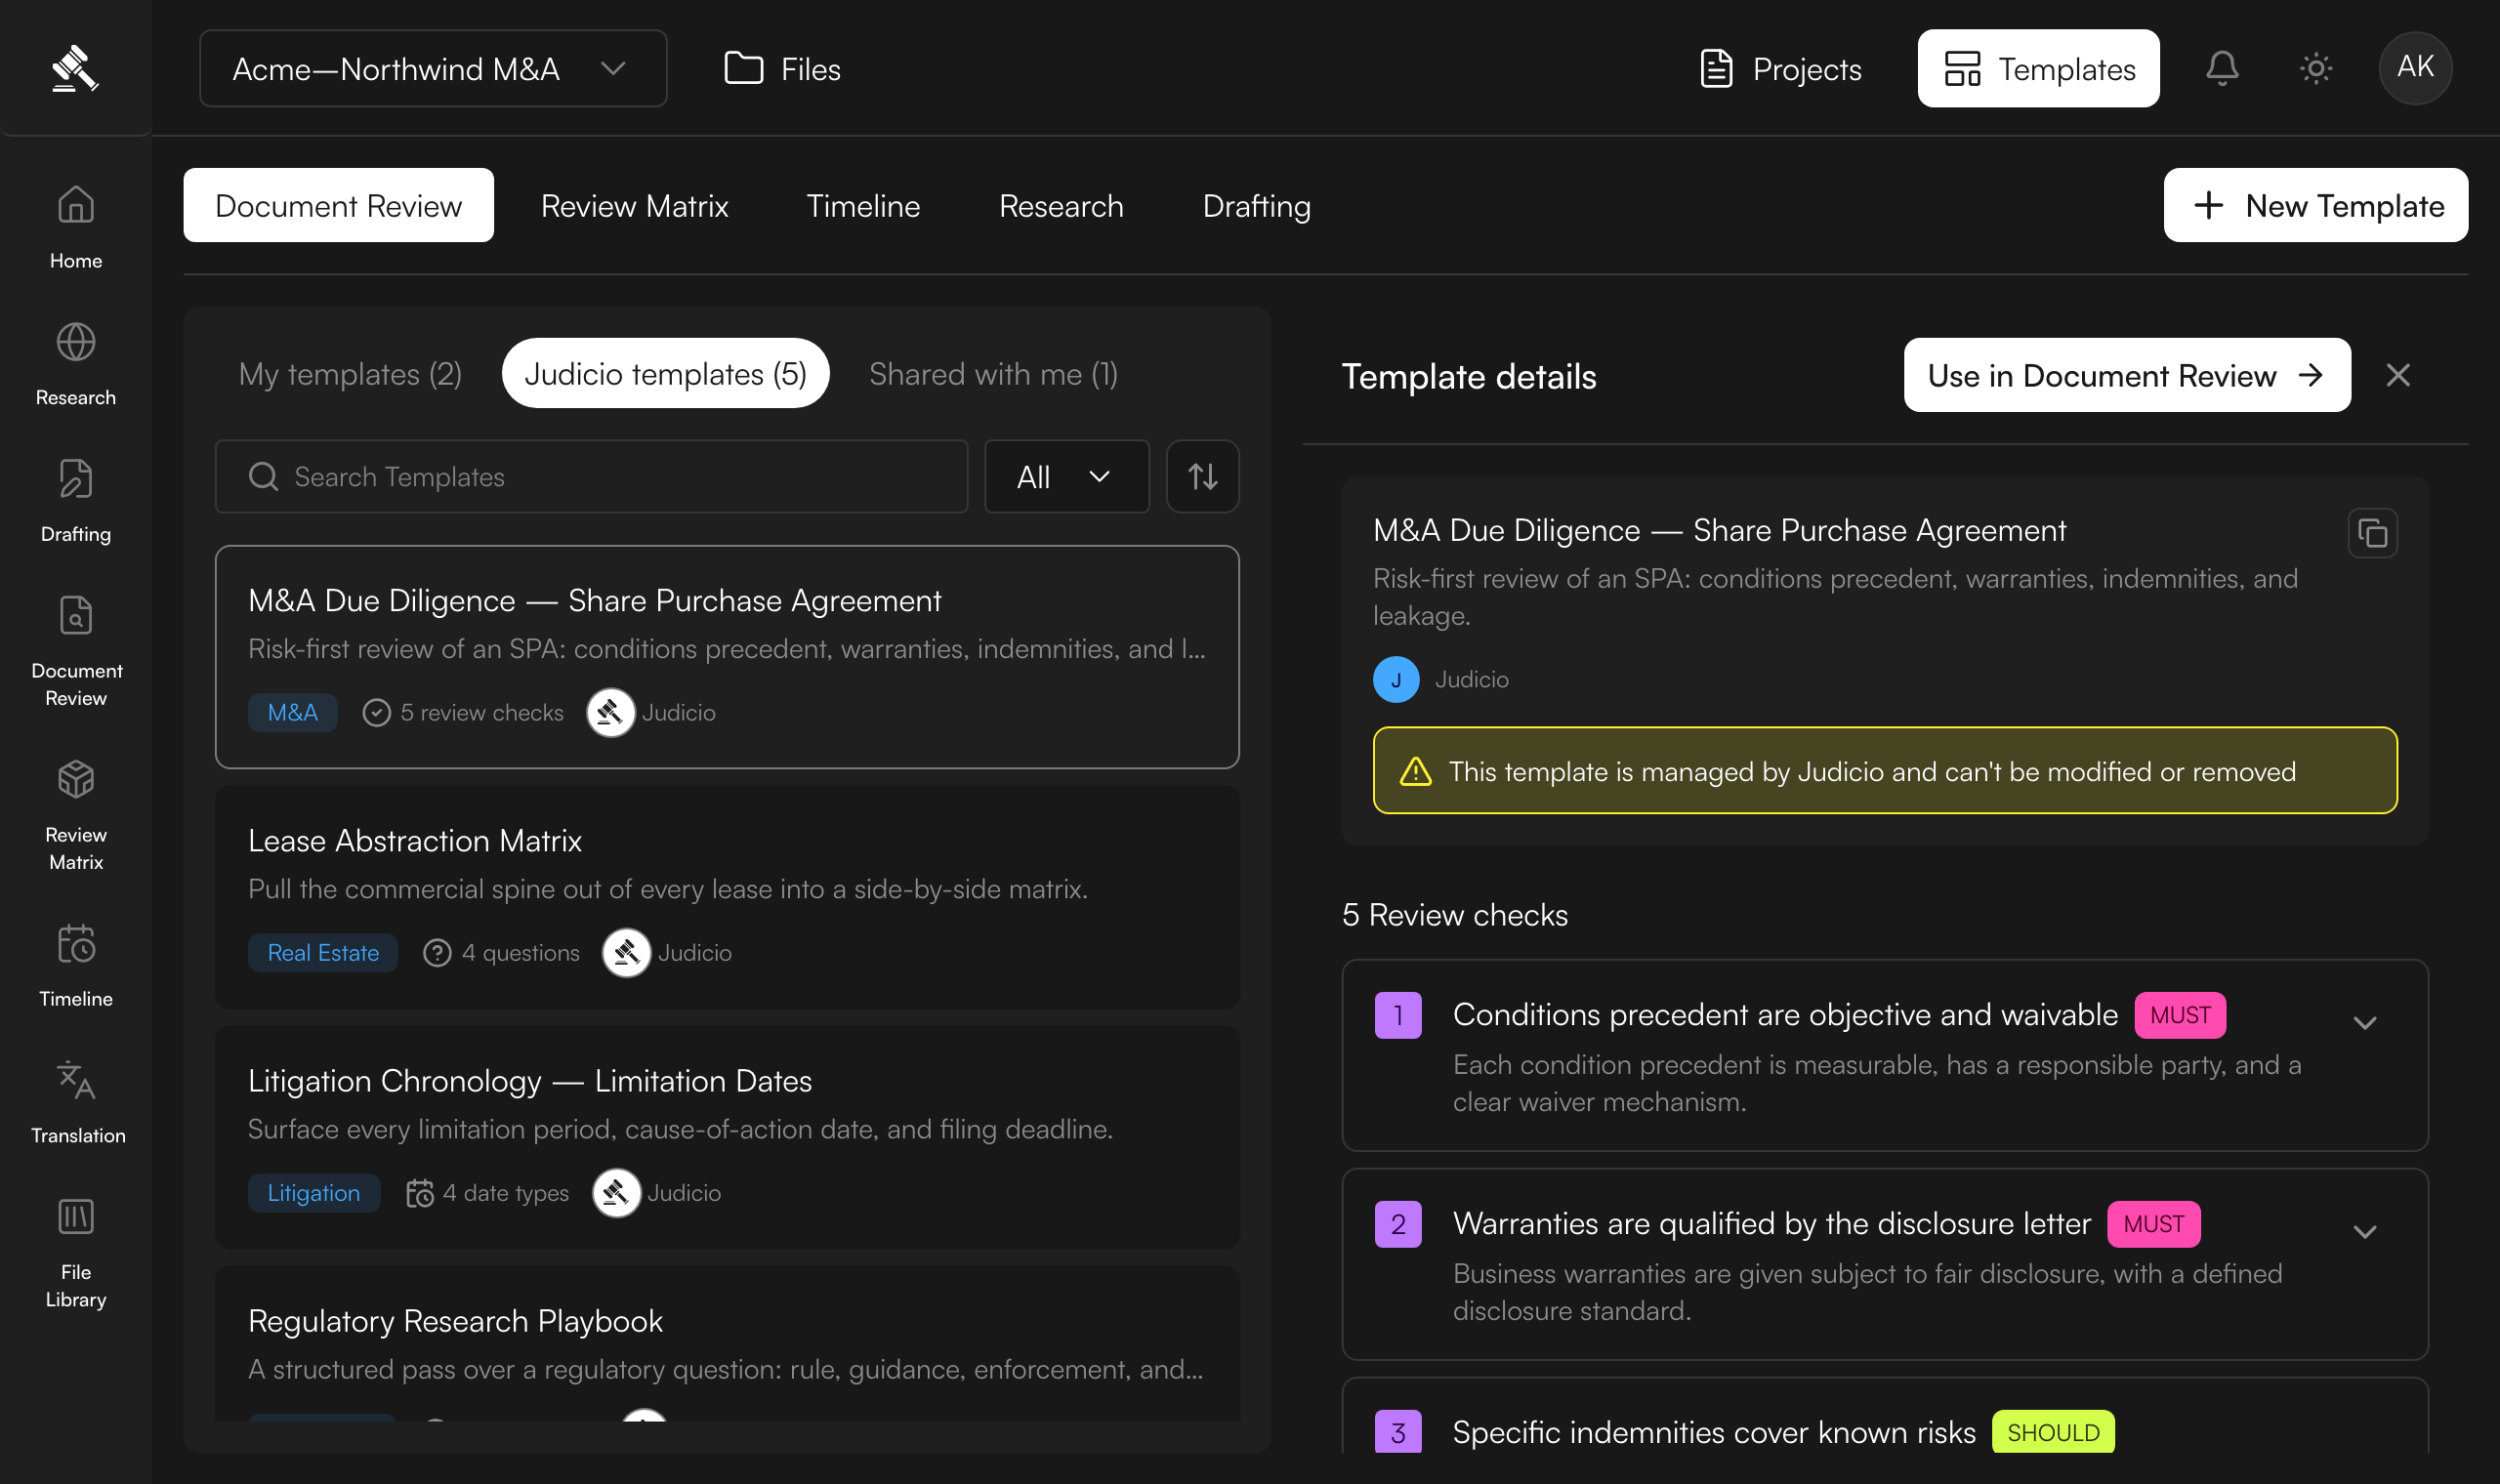Switch to the Review Matrix tab
The image size is (2500, 1484).
634,205
